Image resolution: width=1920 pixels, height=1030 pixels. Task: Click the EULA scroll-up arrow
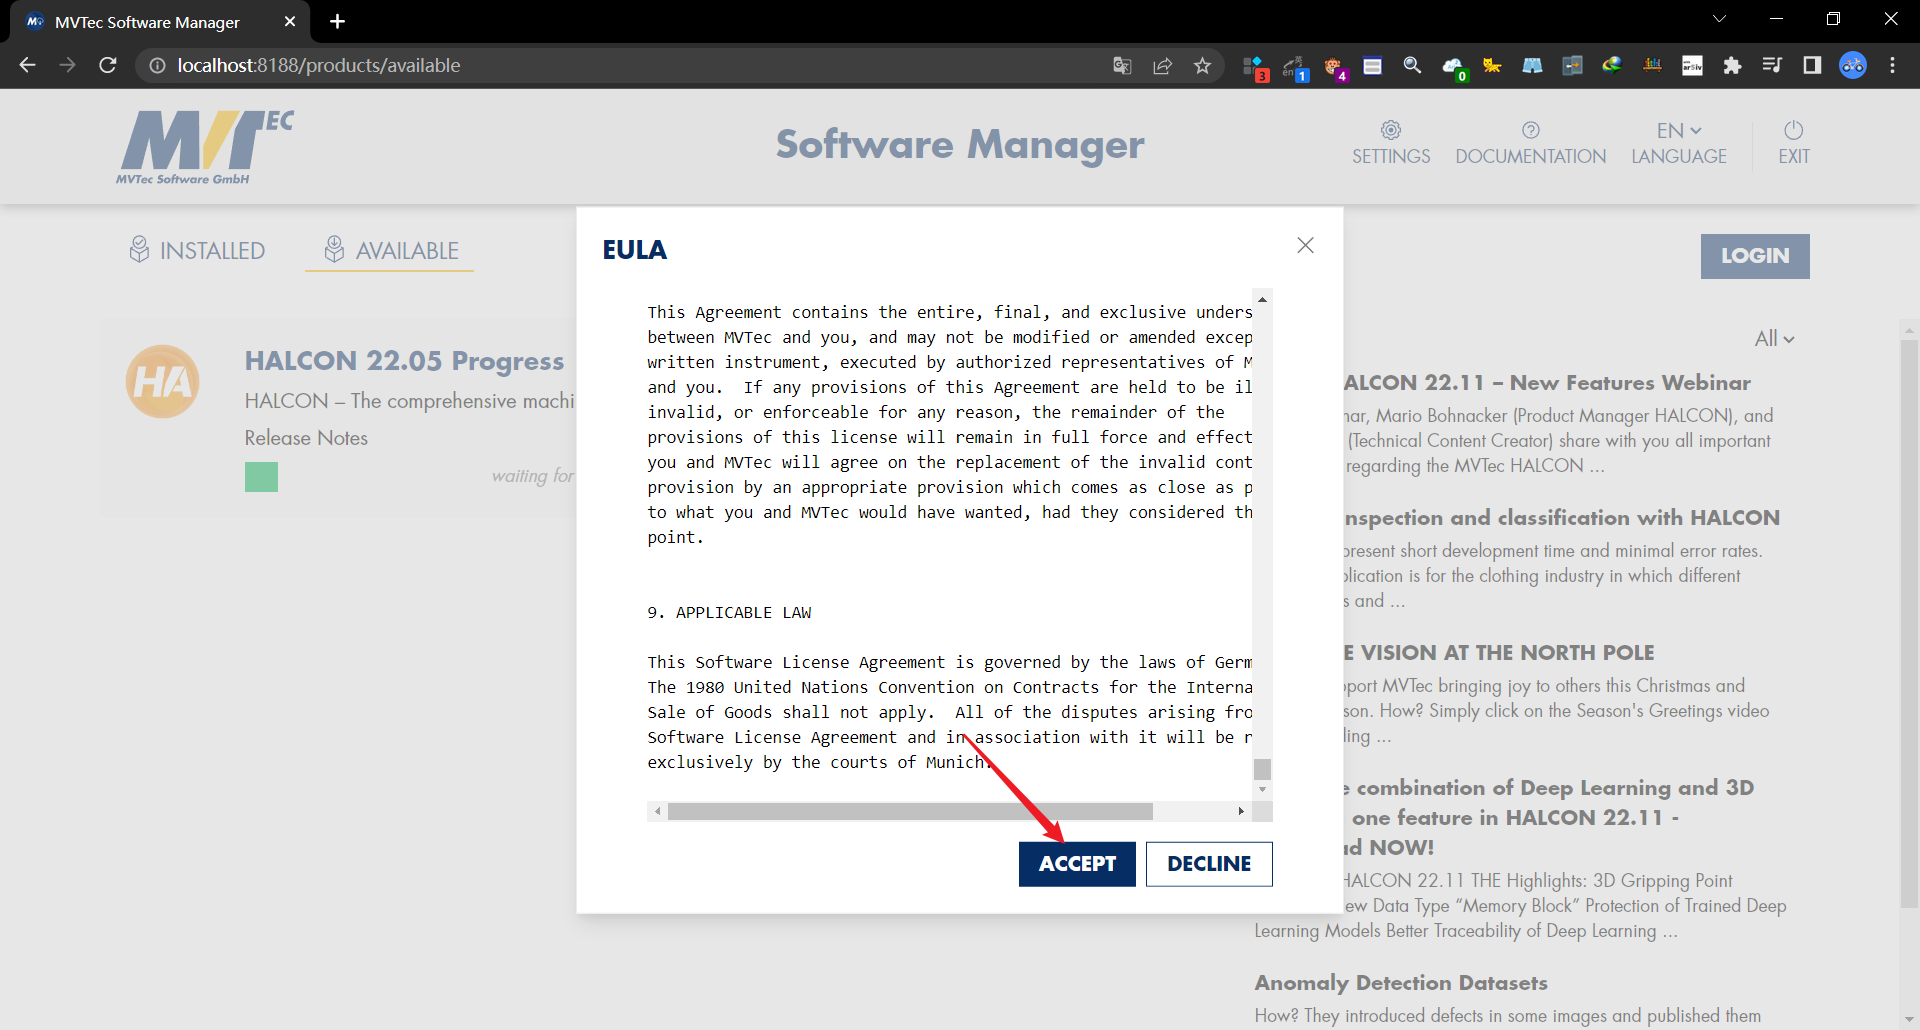point(1263,299)
